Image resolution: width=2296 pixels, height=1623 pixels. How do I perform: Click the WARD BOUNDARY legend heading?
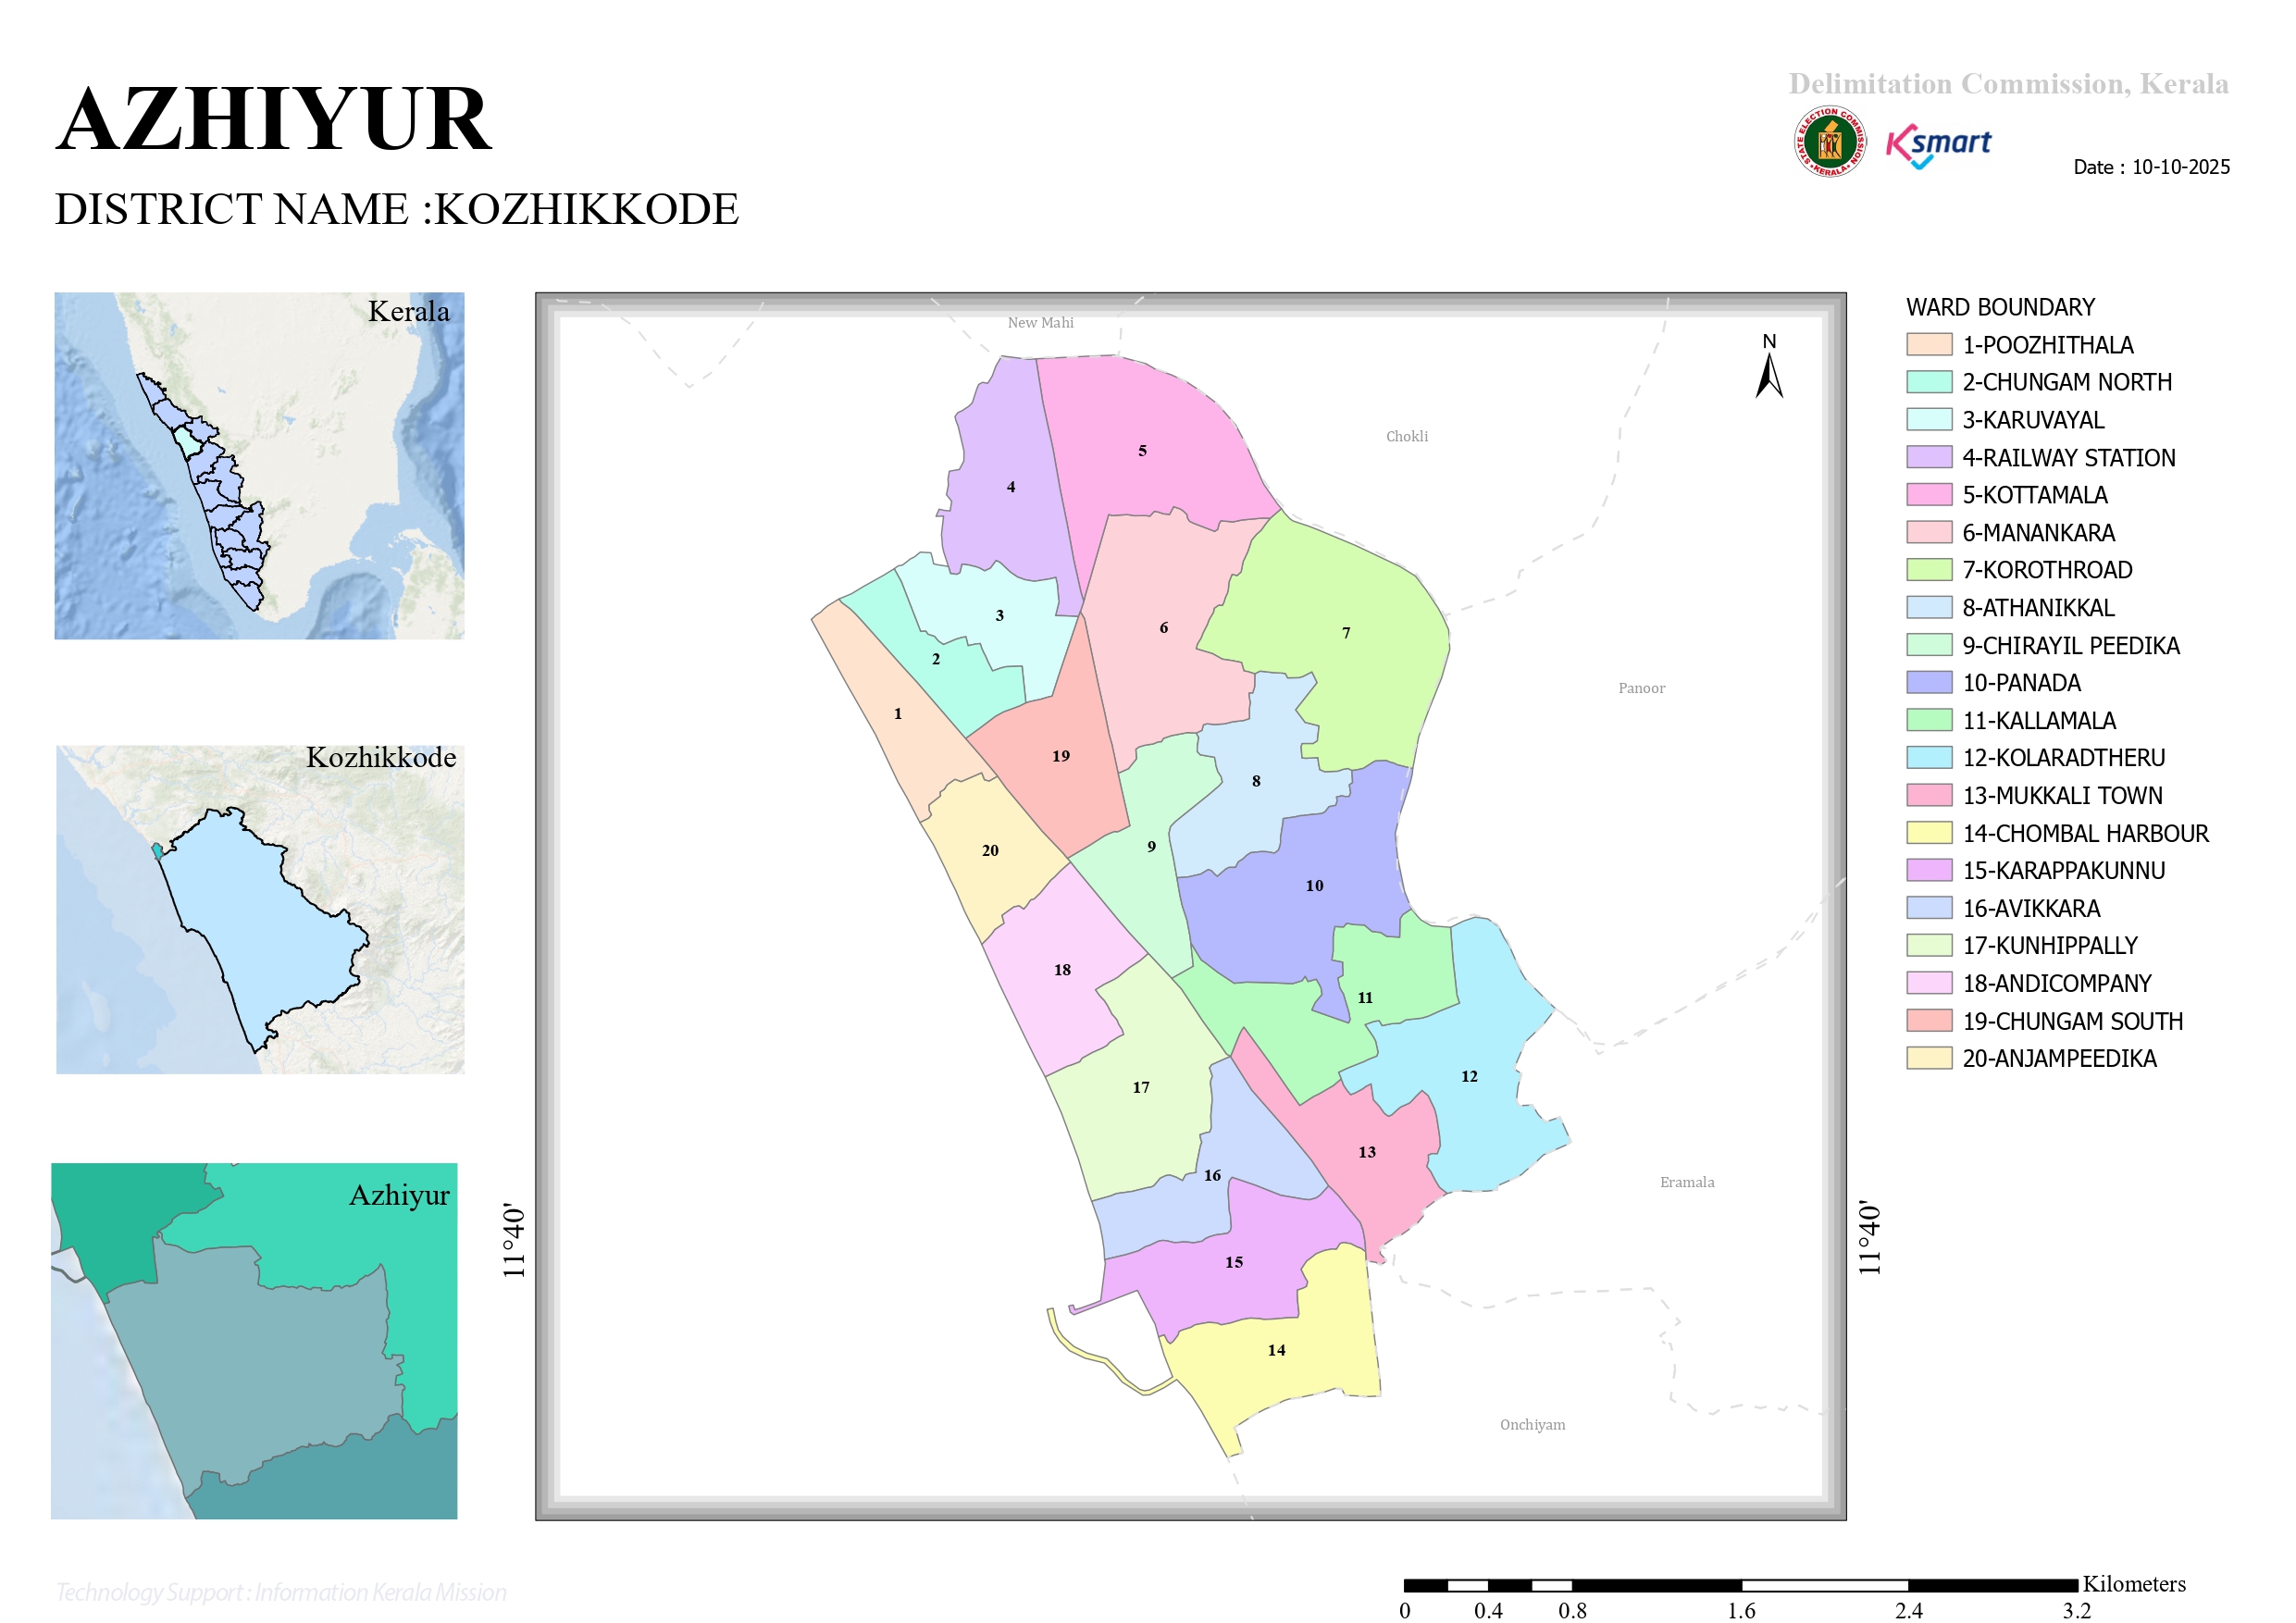(x=2000, y=307)
